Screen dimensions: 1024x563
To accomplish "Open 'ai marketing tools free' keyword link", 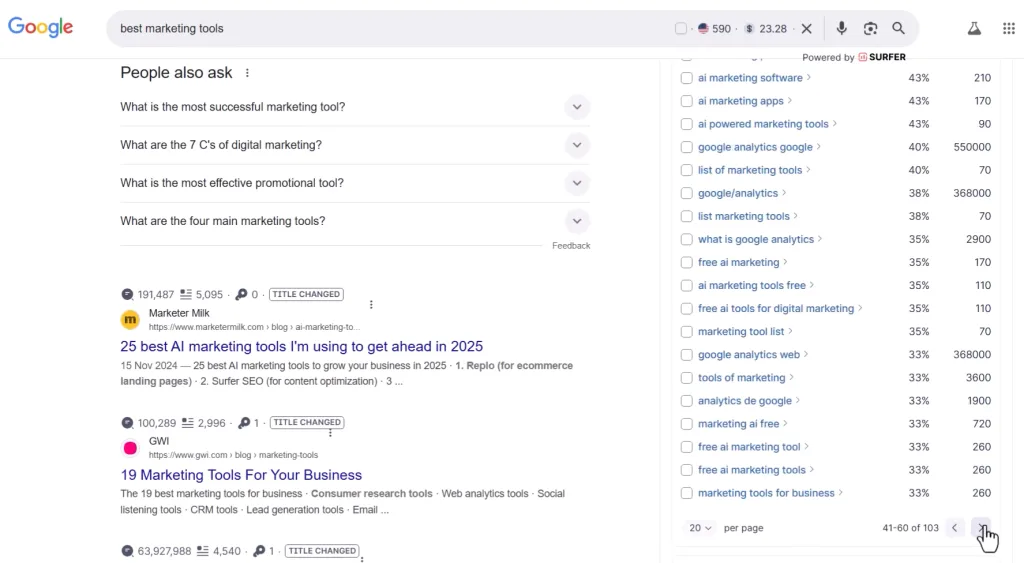I will (752, 285).
